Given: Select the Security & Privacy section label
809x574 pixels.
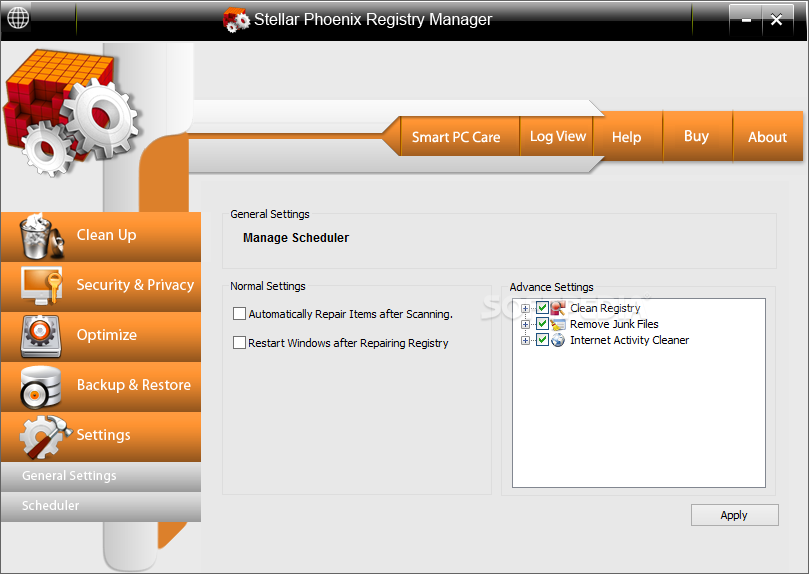Looking at the screenshot, I should (x=135, y=285).
